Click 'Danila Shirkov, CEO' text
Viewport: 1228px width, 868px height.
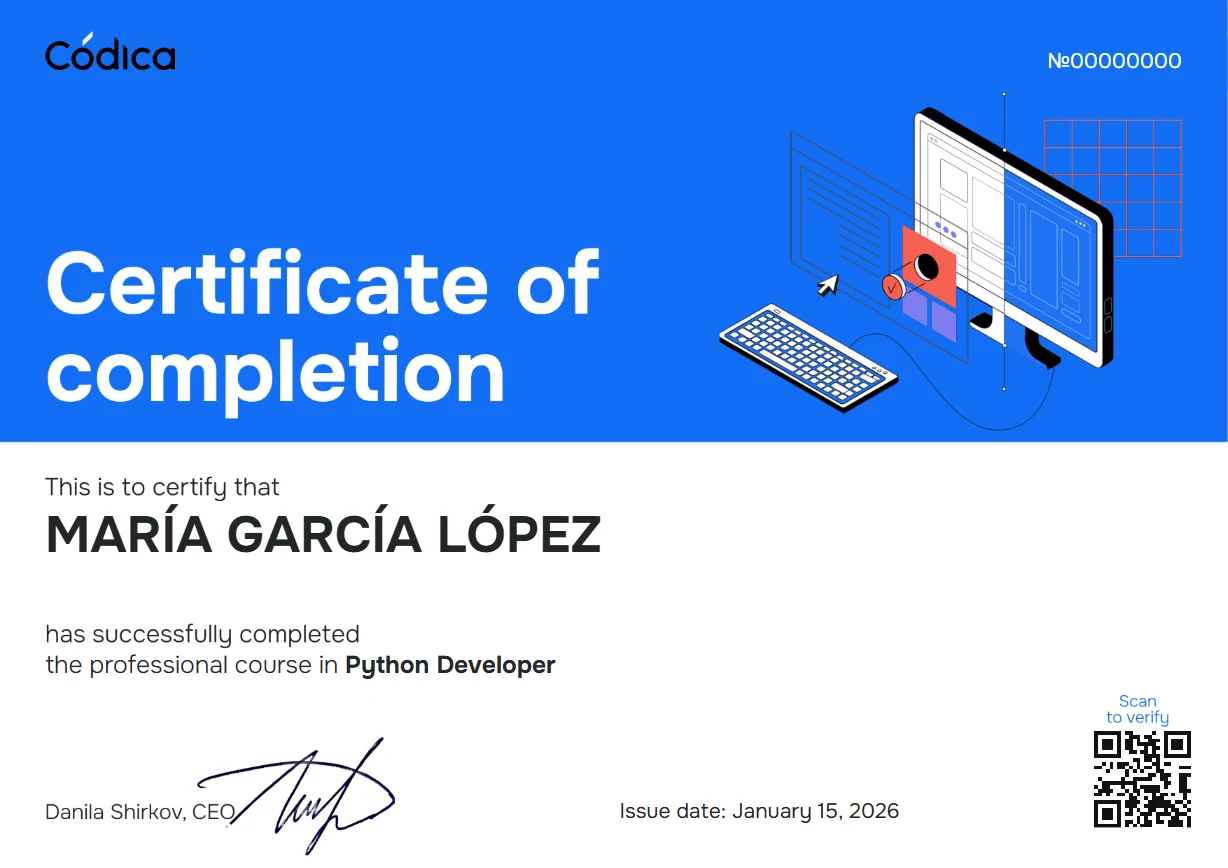[x=140, y=812]
